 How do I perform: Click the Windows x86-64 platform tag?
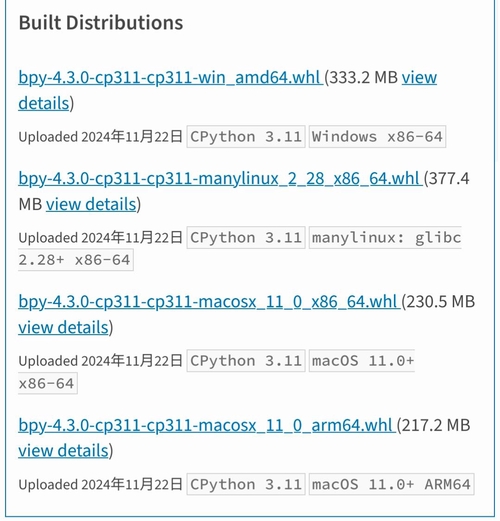377,137
